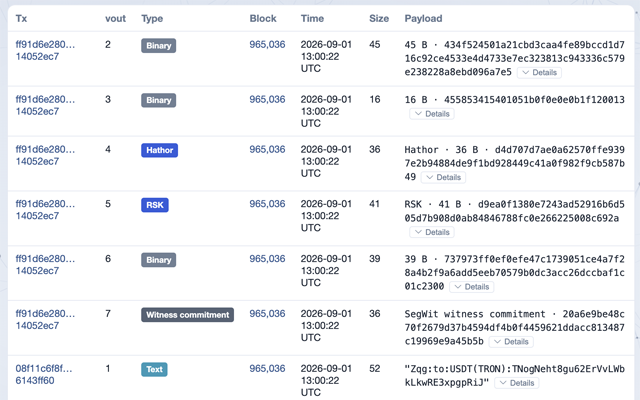
Task: Click the vout column header
Action: [116, 19]
